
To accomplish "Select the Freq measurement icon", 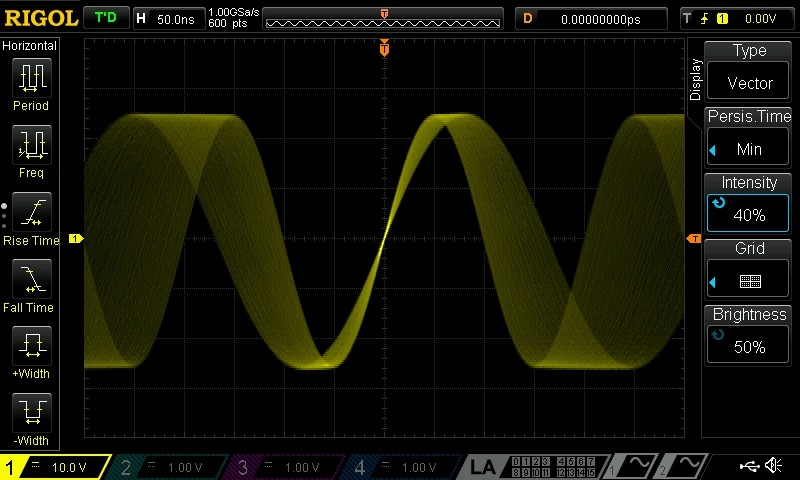I will tap(30, 146).
